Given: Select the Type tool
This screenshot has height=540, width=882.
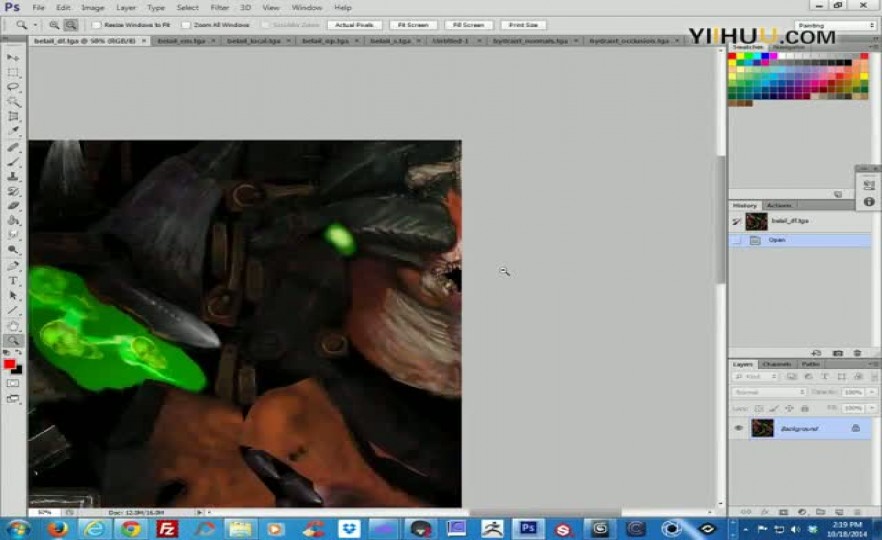Looking at the screenshot, I should (x=13, y=281).
